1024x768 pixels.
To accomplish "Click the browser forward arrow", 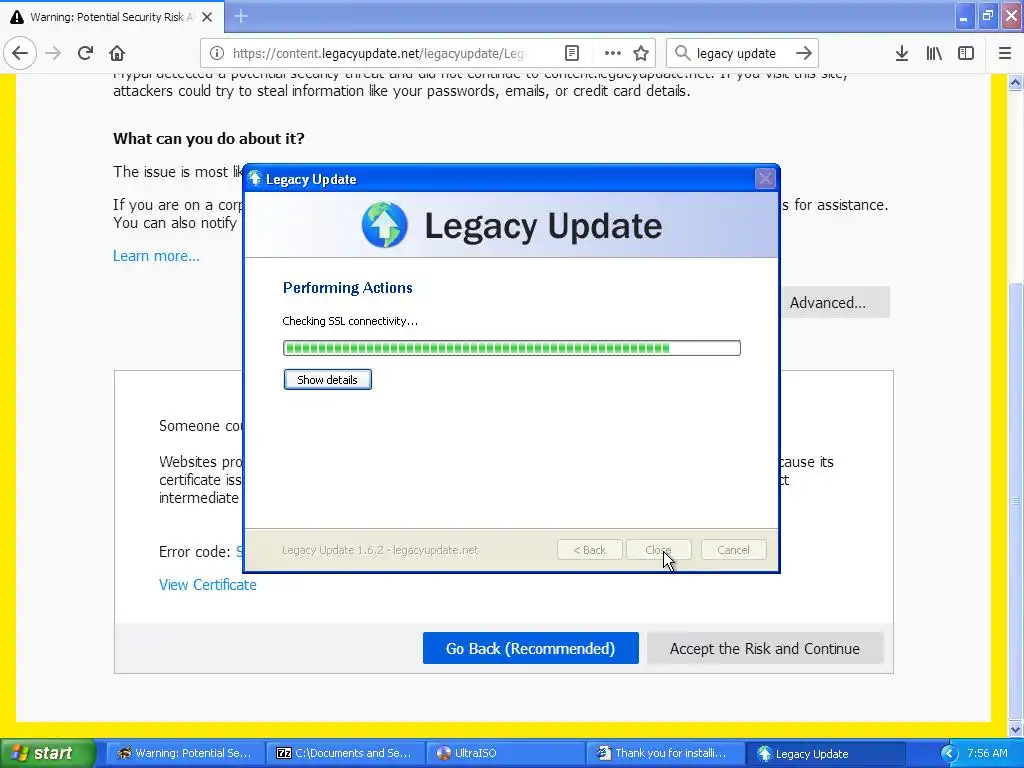I will 54,53.
